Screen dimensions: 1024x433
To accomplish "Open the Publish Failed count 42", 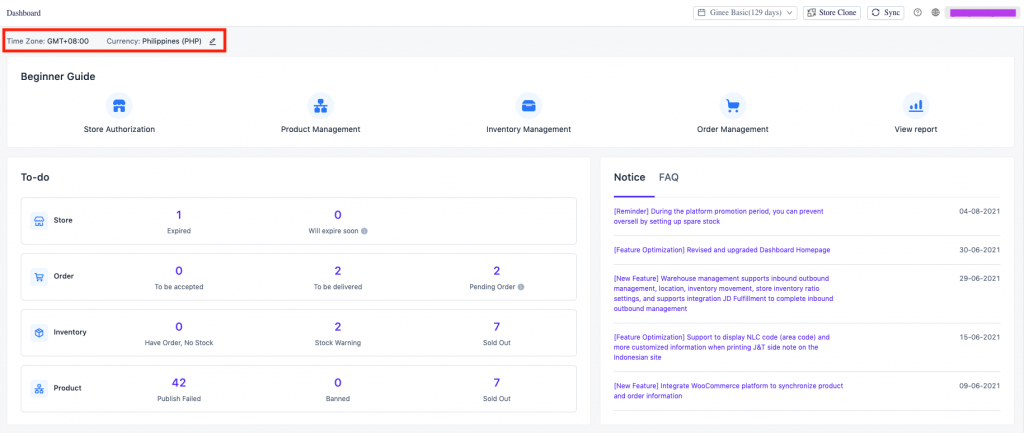I will pyautogui.click(x=179, y=382).
